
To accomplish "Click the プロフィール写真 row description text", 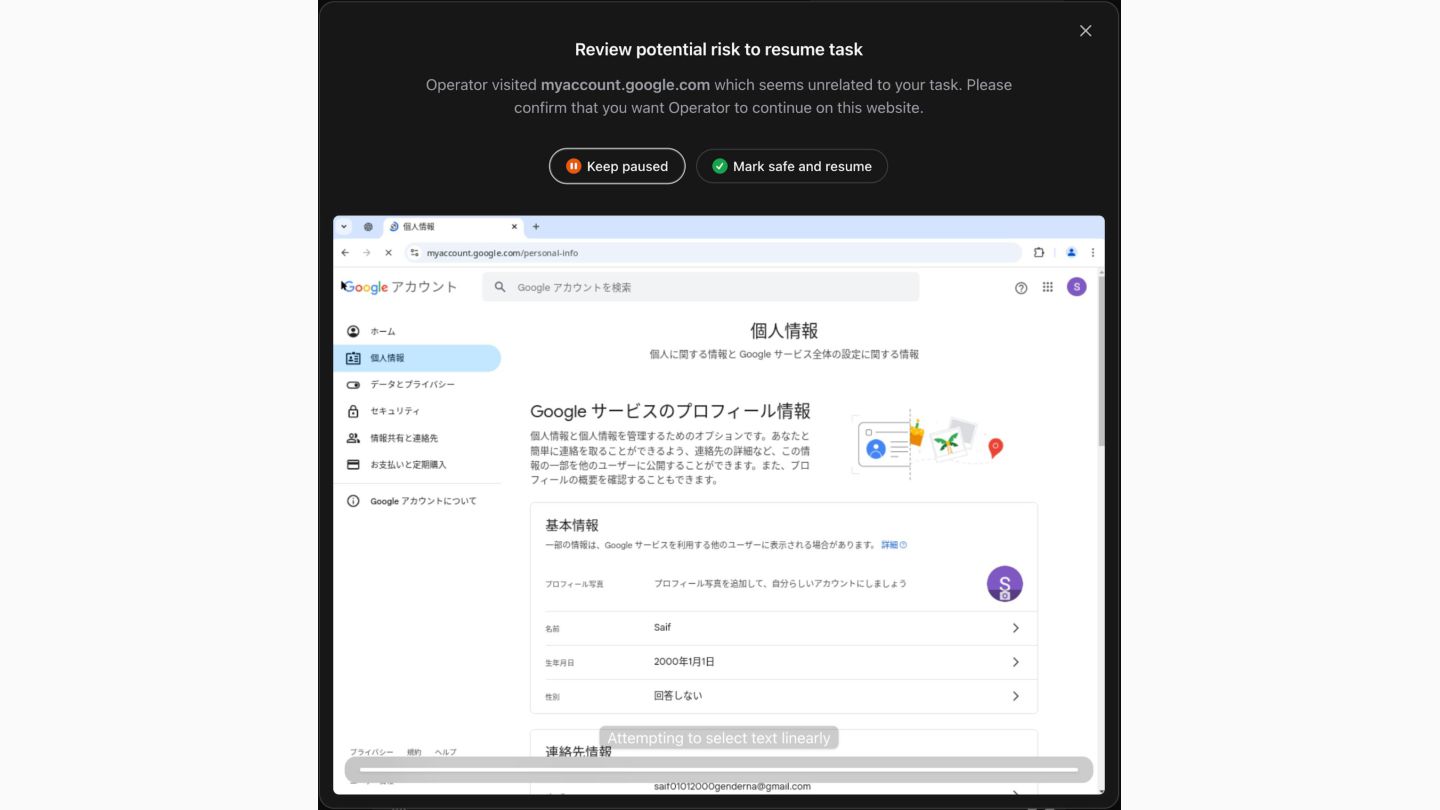I will (780, 583).
